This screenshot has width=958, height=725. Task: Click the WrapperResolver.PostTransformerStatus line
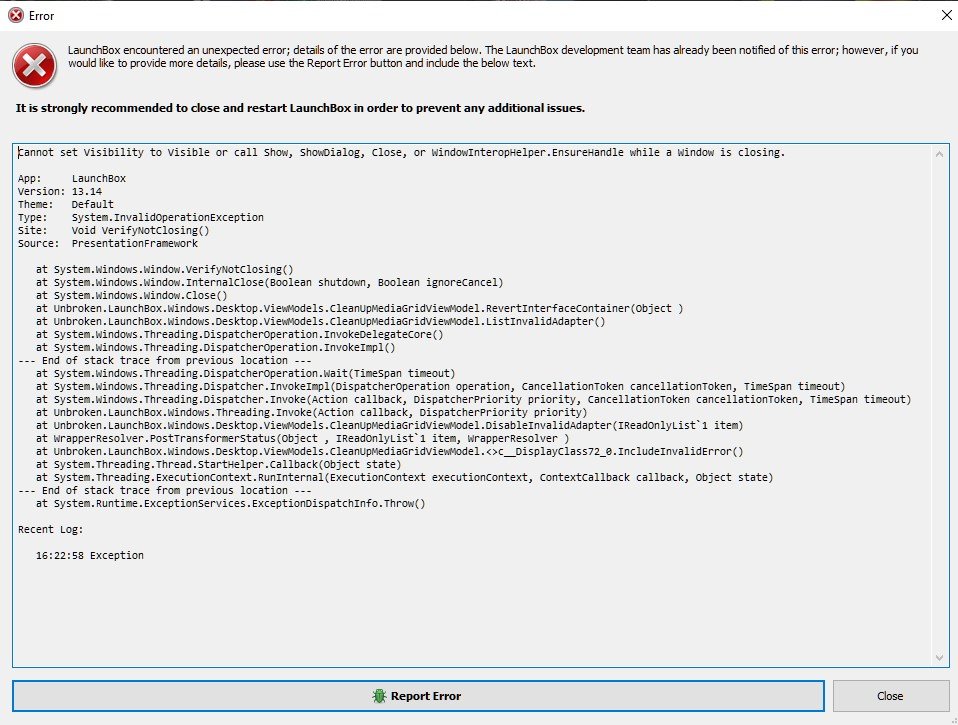pos(302,439)
